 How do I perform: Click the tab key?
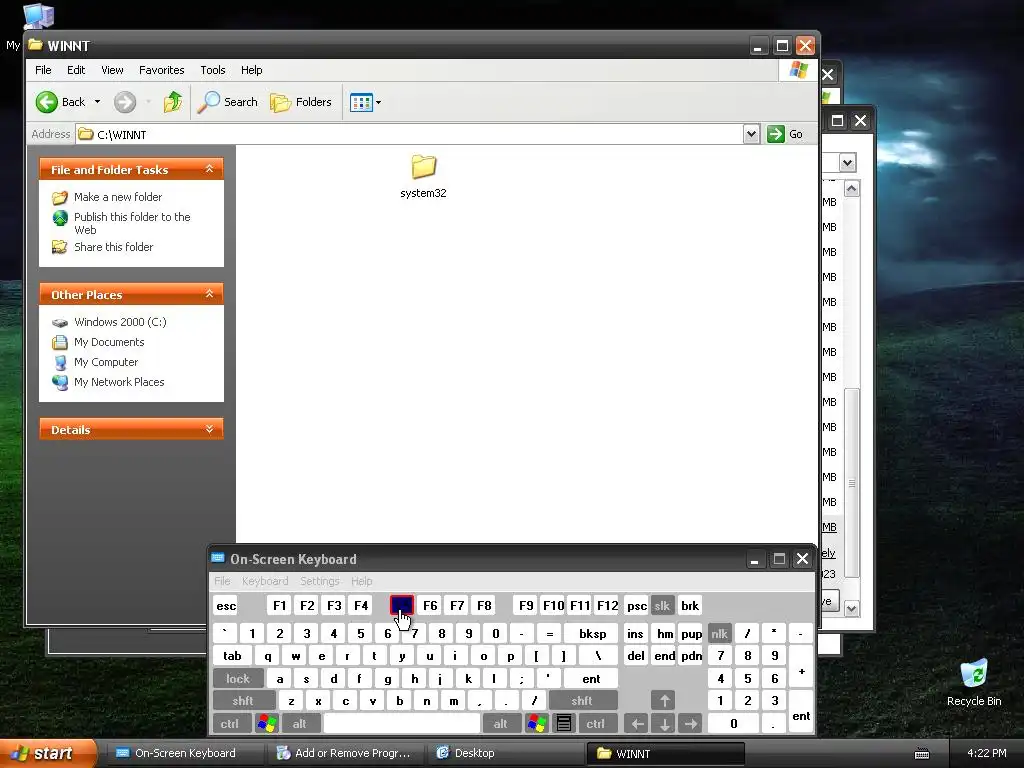(x=232, y=656)
